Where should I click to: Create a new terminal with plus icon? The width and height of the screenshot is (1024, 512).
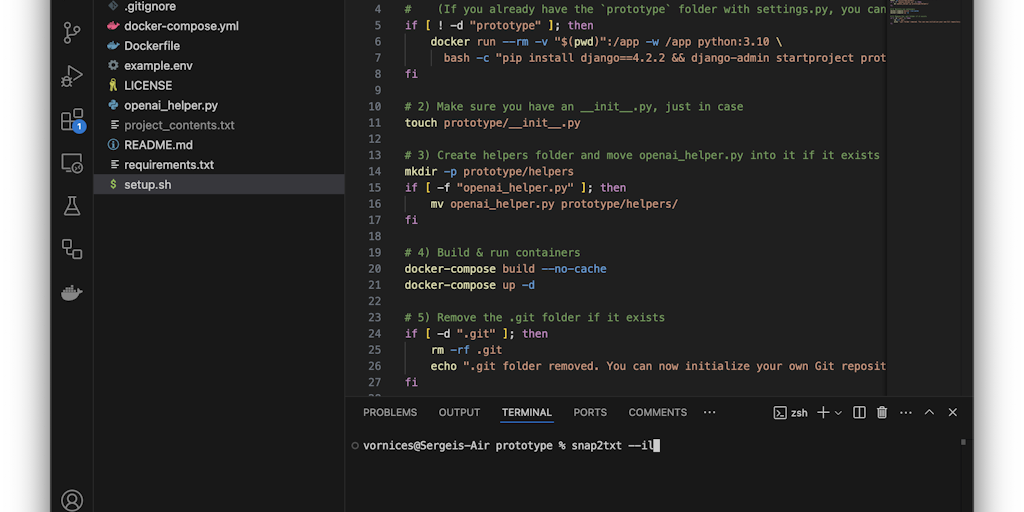823,412
